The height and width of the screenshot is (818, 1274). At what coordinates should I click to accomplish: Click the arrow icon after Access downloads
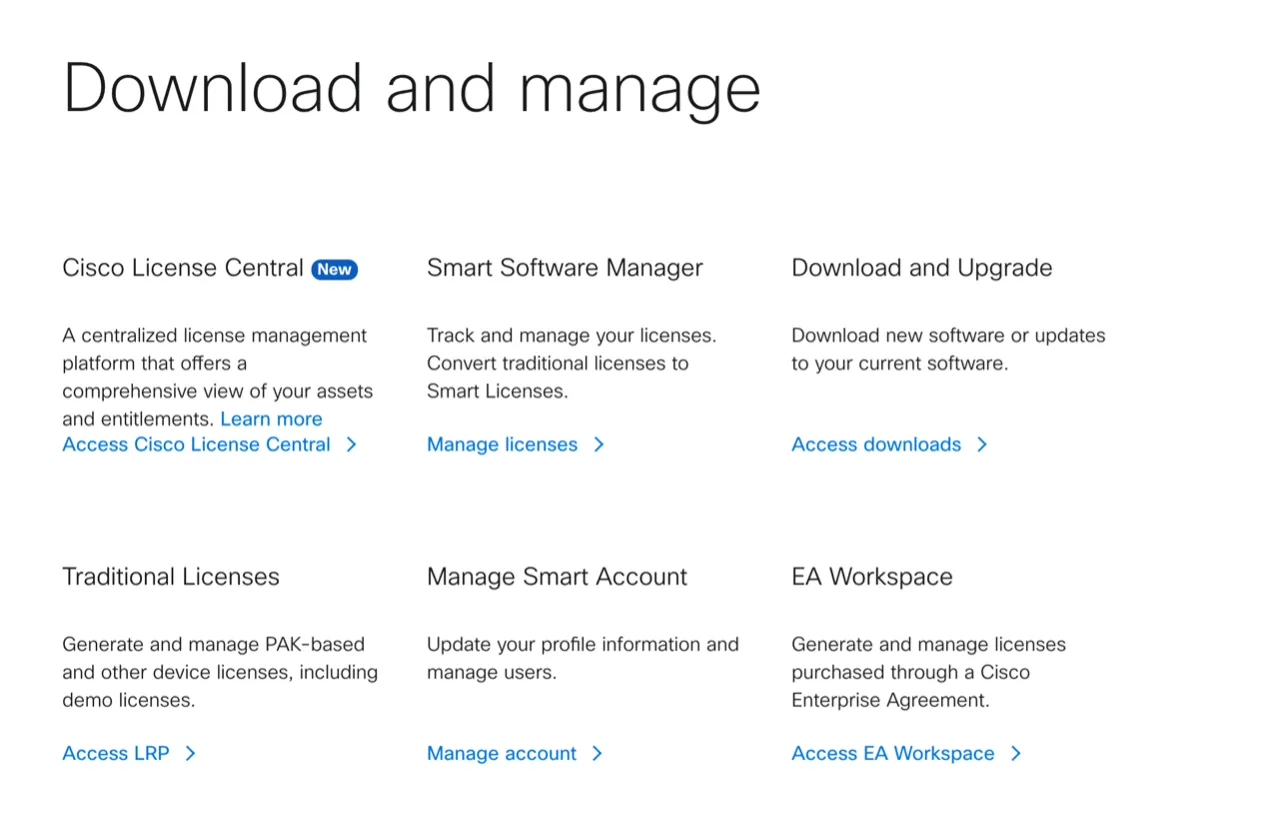pyautogui.click(x=982, y=445)
